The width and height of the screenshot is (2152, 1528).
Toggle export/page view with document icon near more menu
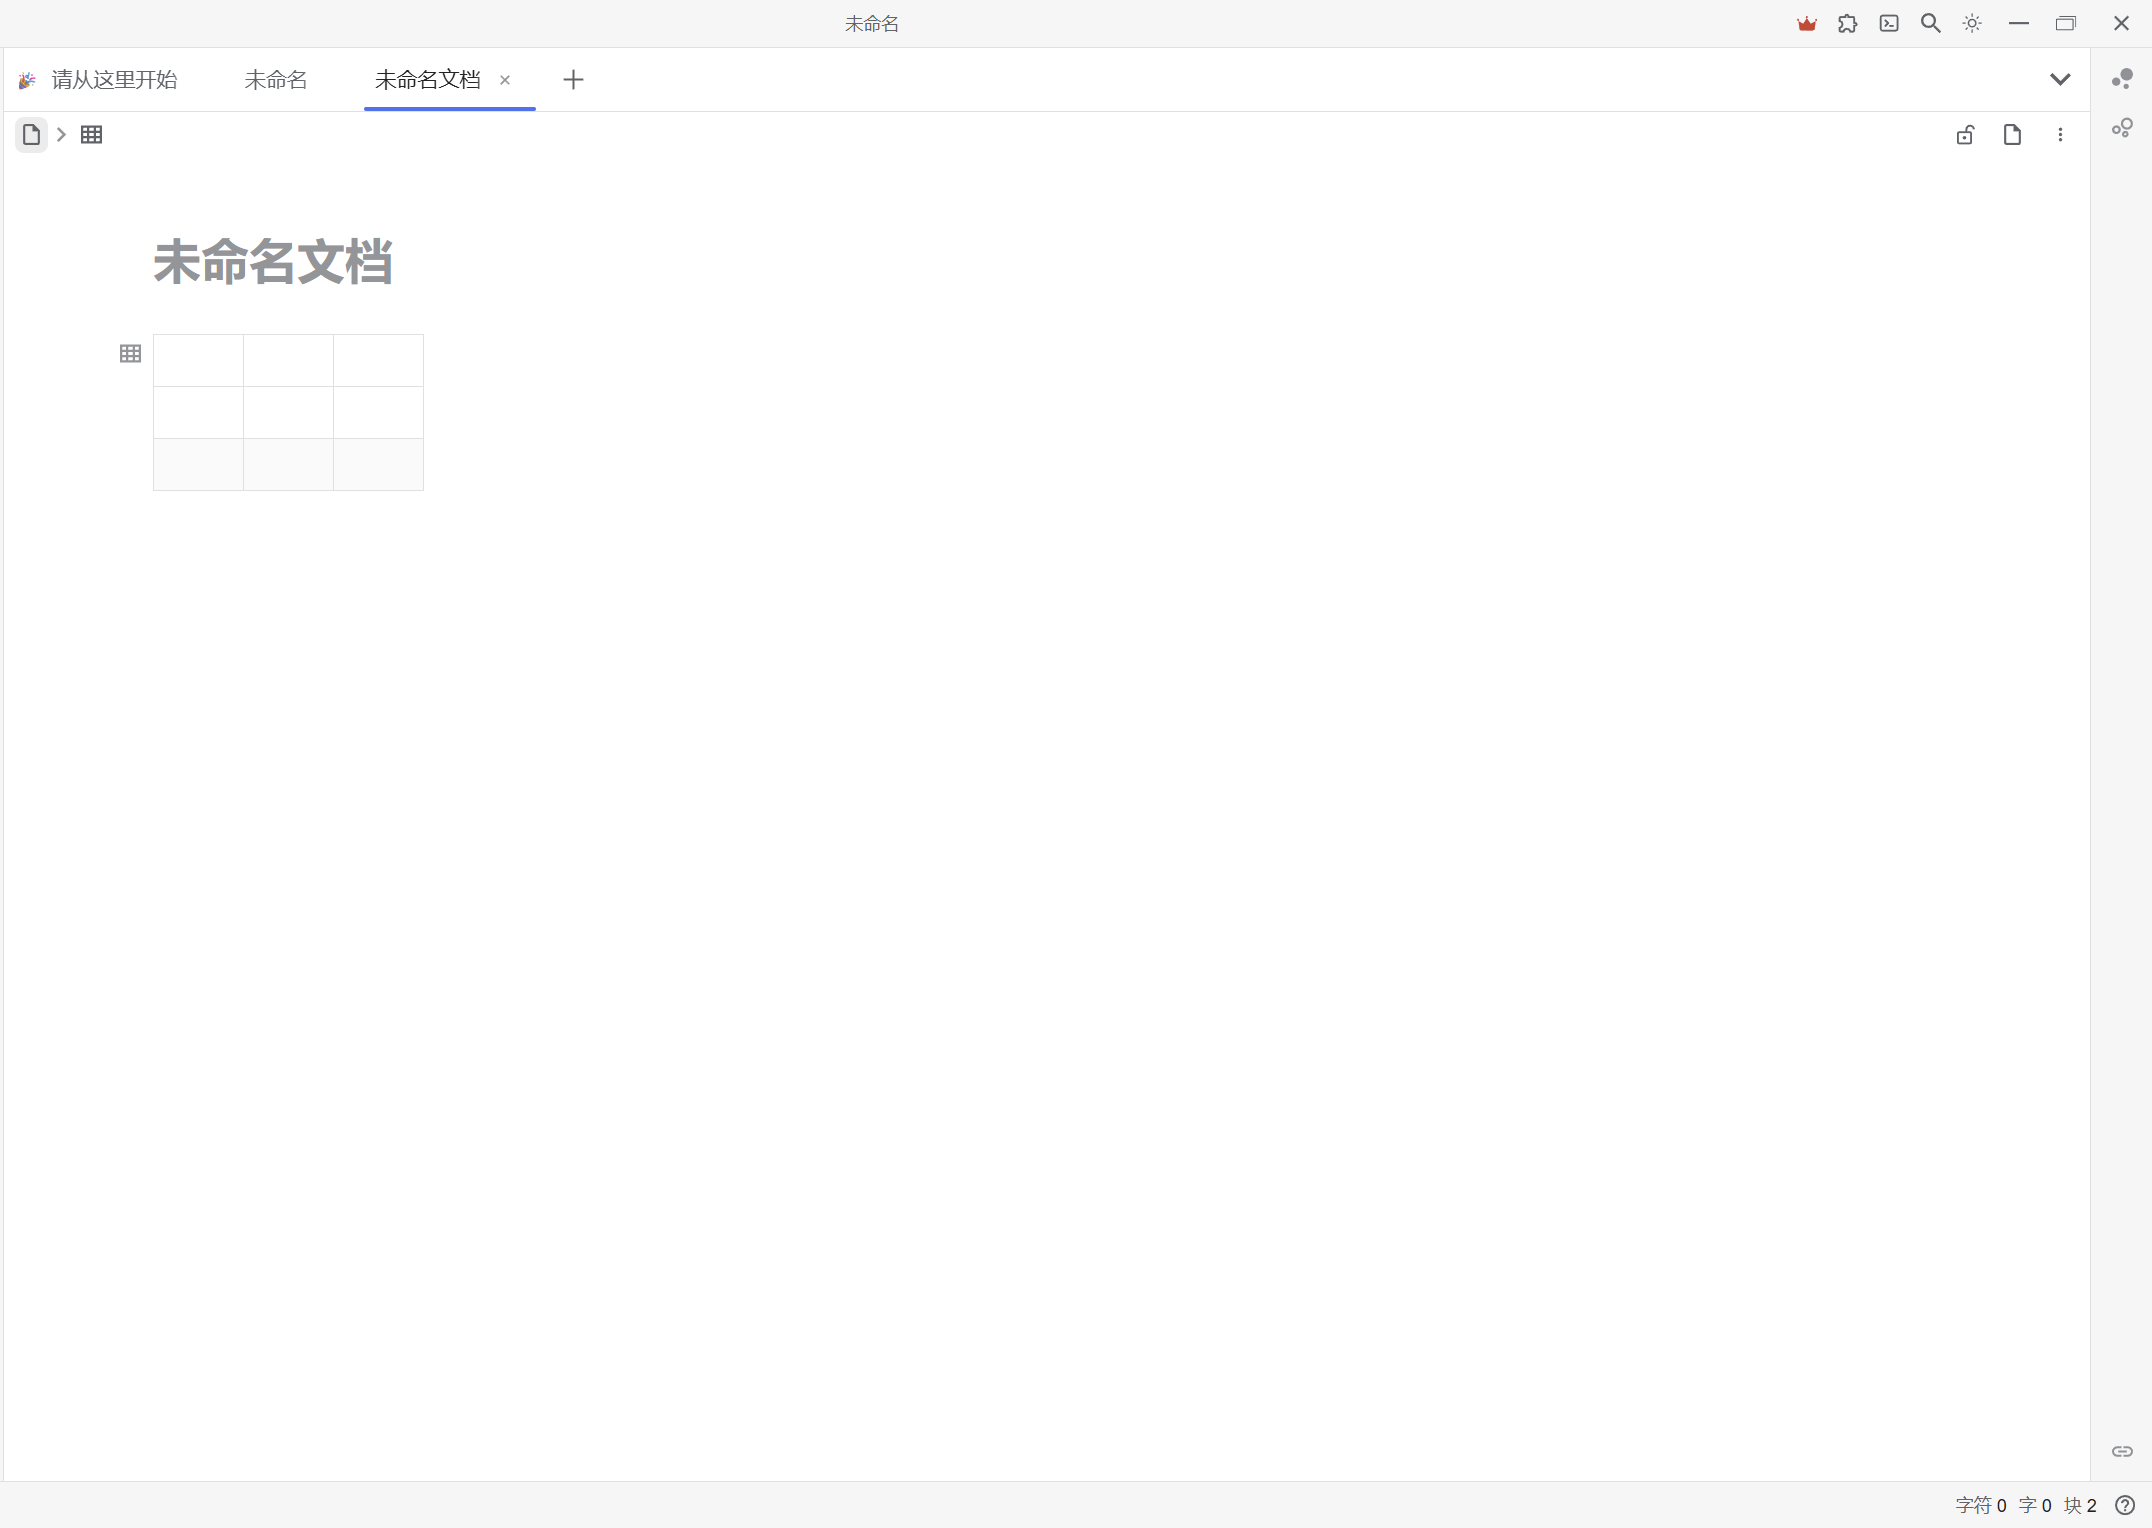click(x=2012, y=134)
